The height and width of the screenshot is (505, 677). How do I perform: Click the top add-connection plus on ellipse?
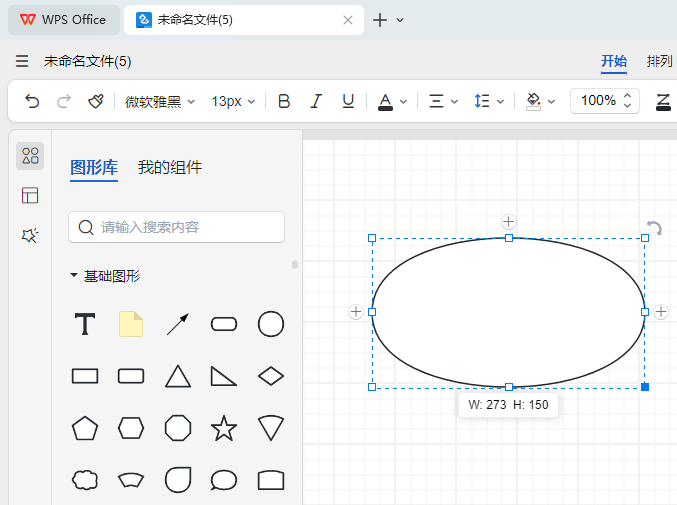coord(509,222)
